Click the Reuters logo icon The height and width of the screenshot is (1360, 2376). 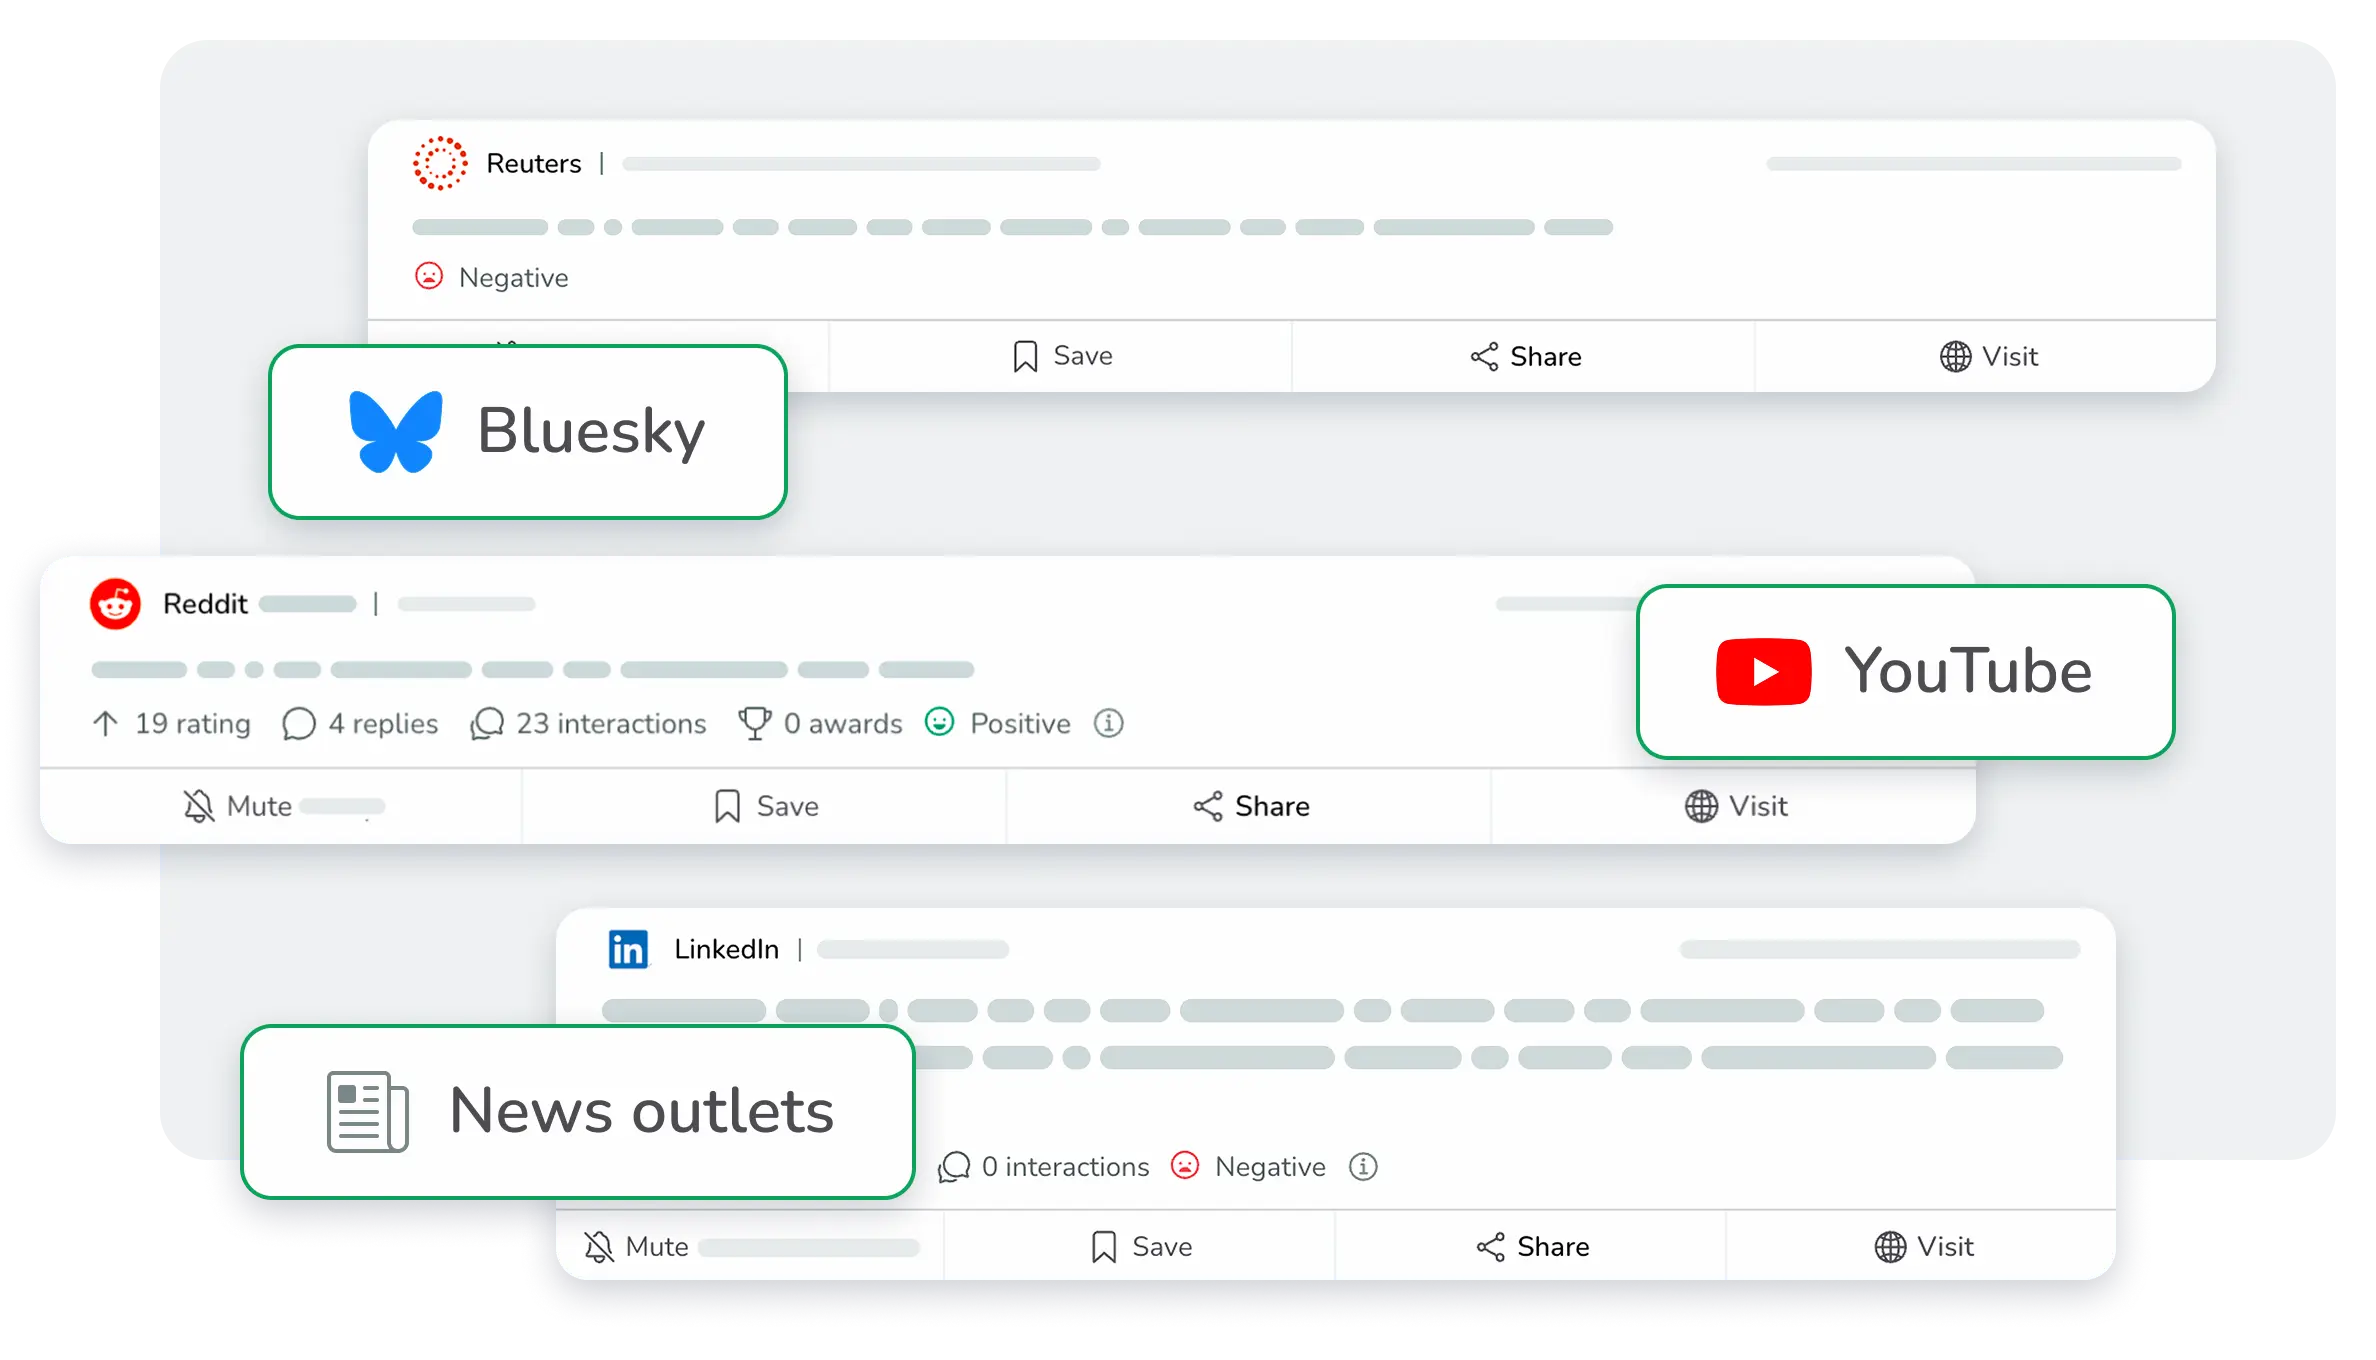coord(440,163)
